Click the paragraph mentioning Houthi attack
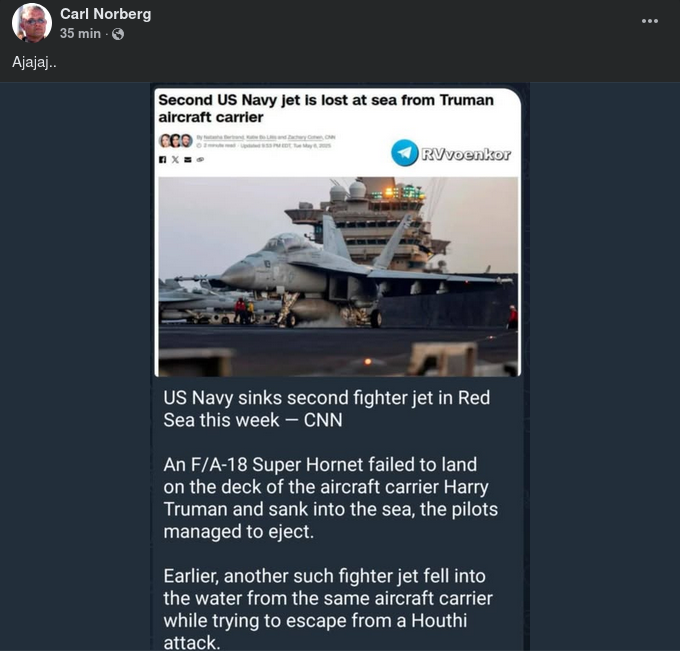Screen dimensions: 680x651 click(x=328, y=610)
